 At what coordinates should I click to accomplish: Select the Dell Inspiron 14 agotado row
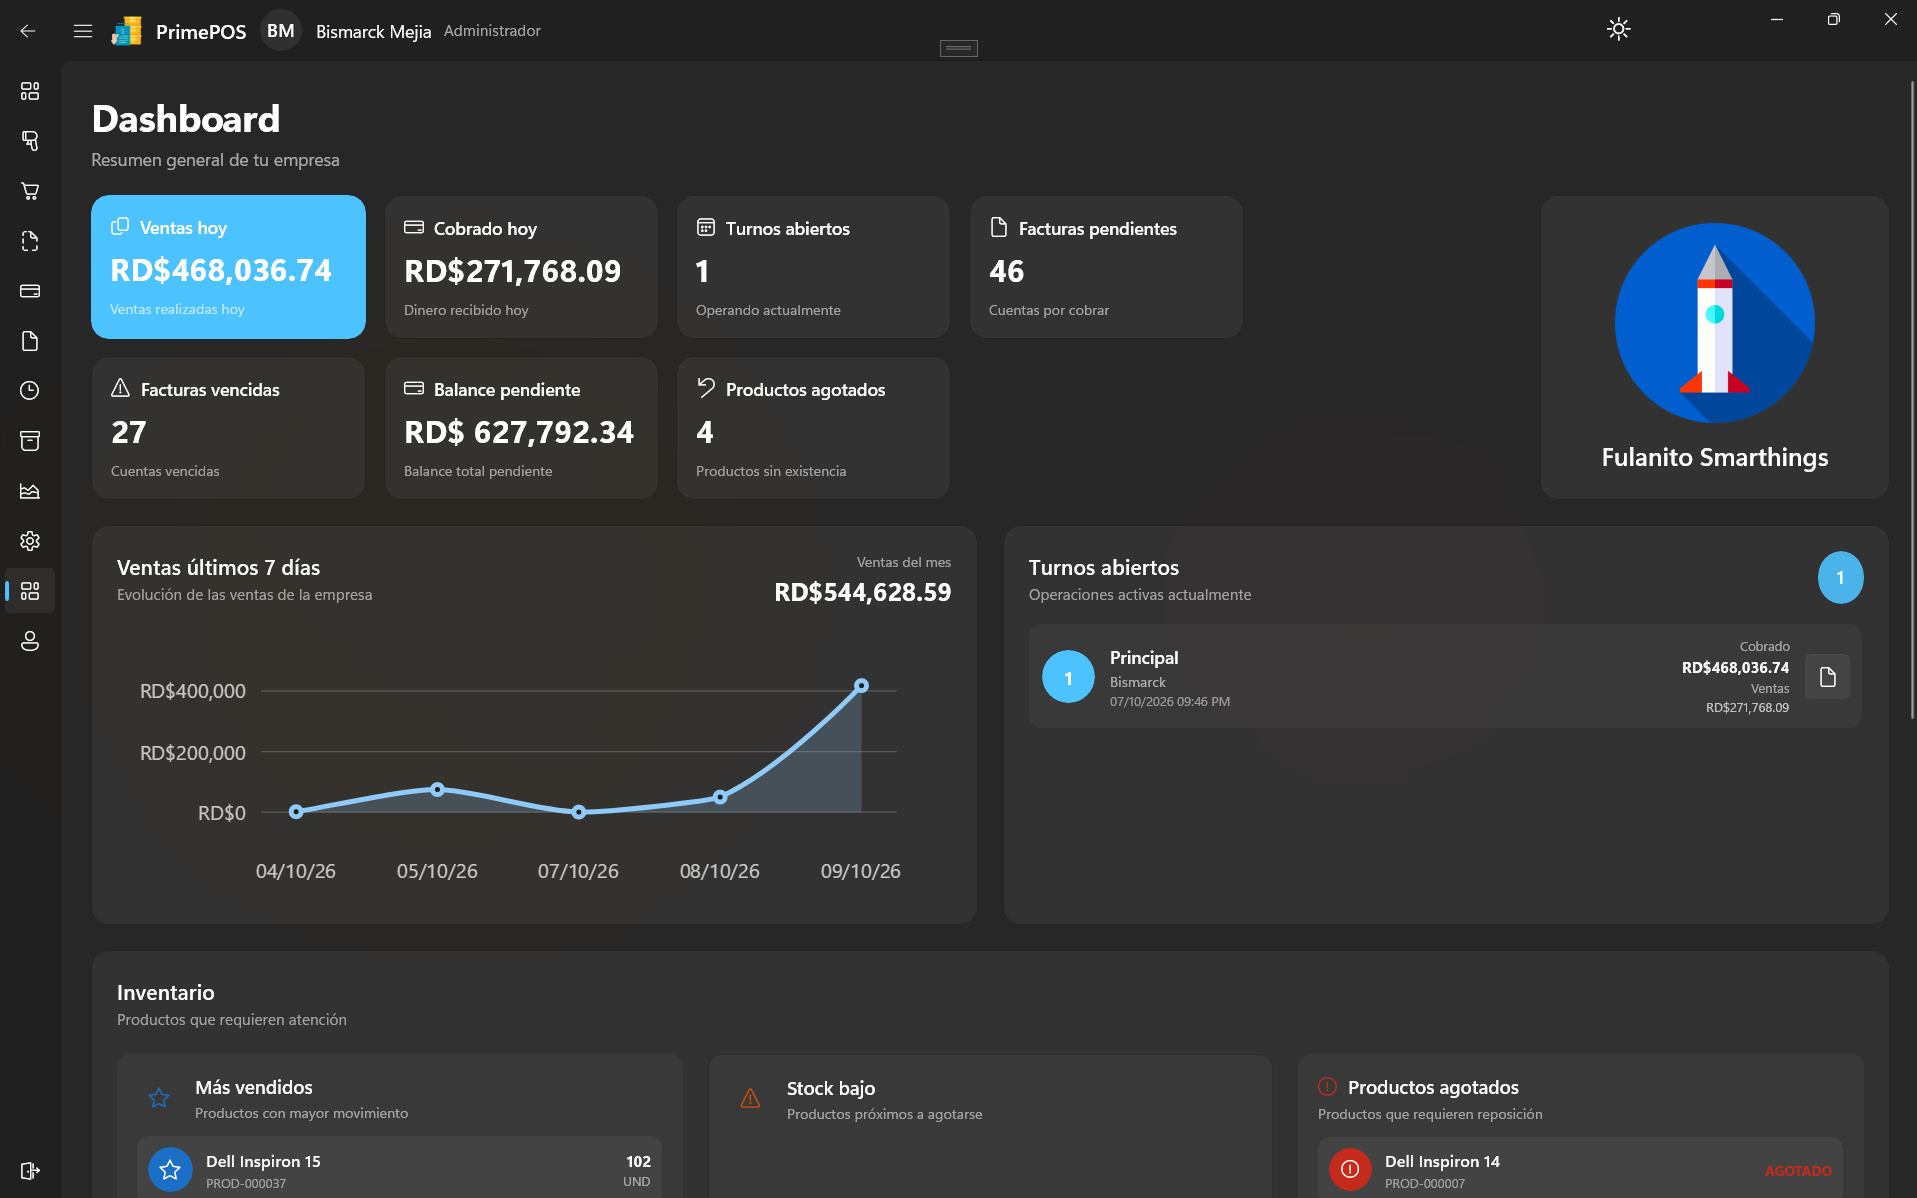click(1580, 1168)
